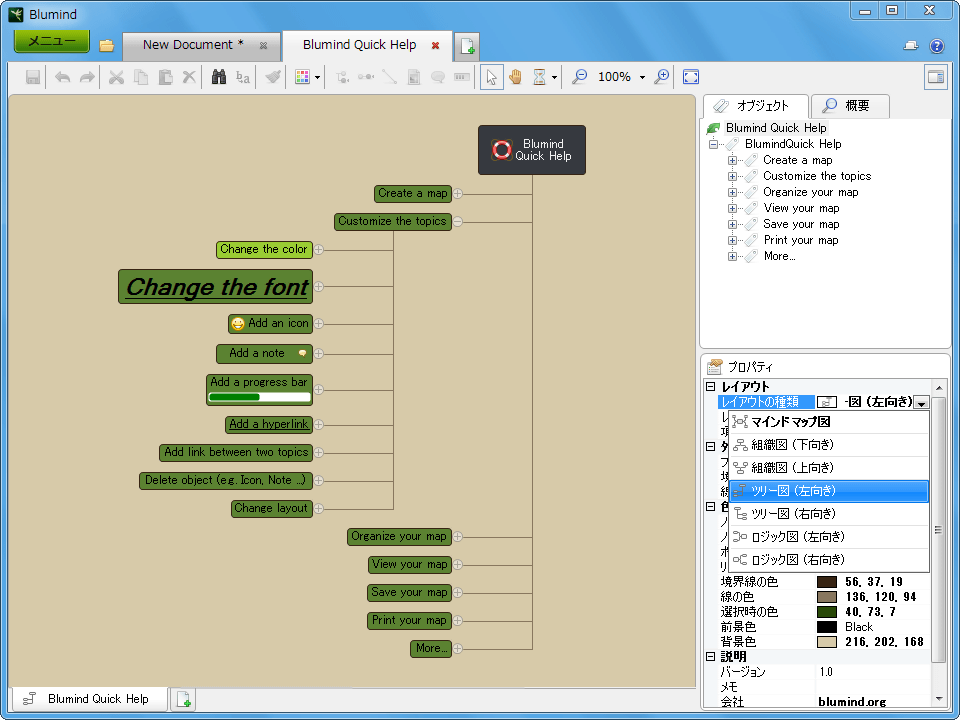Click the 境界線の色 color swatch
960x720 pixels.
tap(827, 582)
